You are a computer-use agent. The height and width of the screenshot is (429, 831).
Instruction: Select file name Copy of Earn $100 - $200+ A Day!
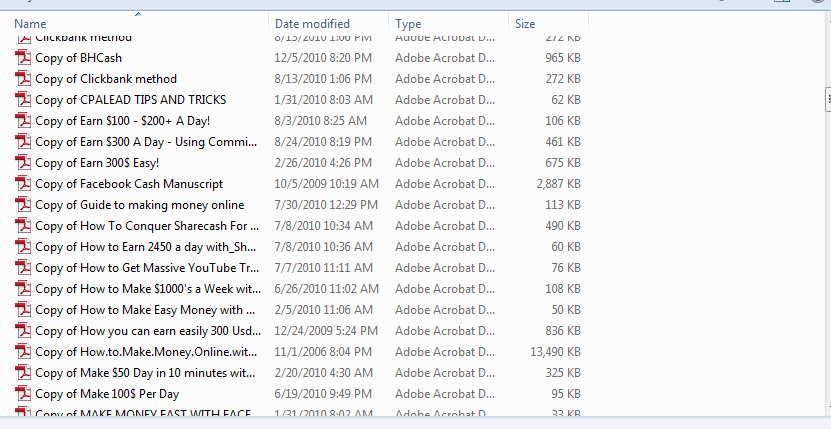click(122, 120)
